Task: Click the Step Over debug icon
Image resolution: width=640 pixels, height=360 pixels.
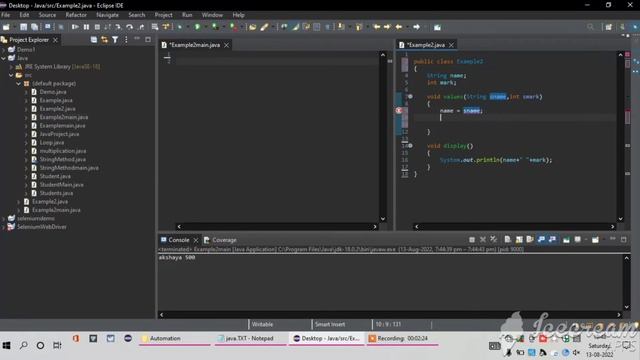Action: pos(129,27)
